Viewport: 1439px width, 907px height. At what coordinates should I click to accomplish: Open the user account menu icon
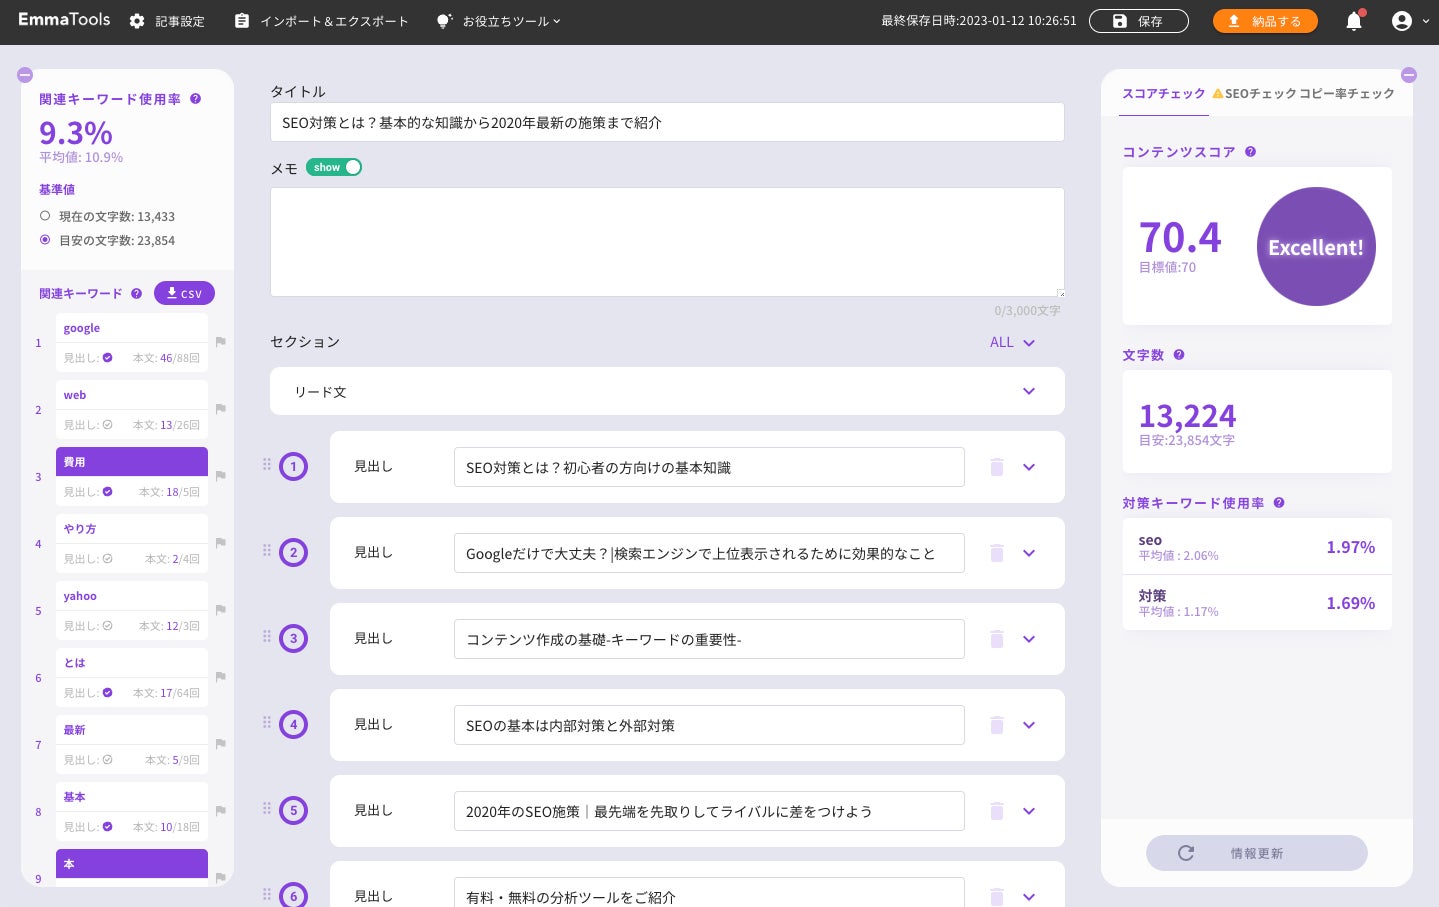pos(1402,21)
